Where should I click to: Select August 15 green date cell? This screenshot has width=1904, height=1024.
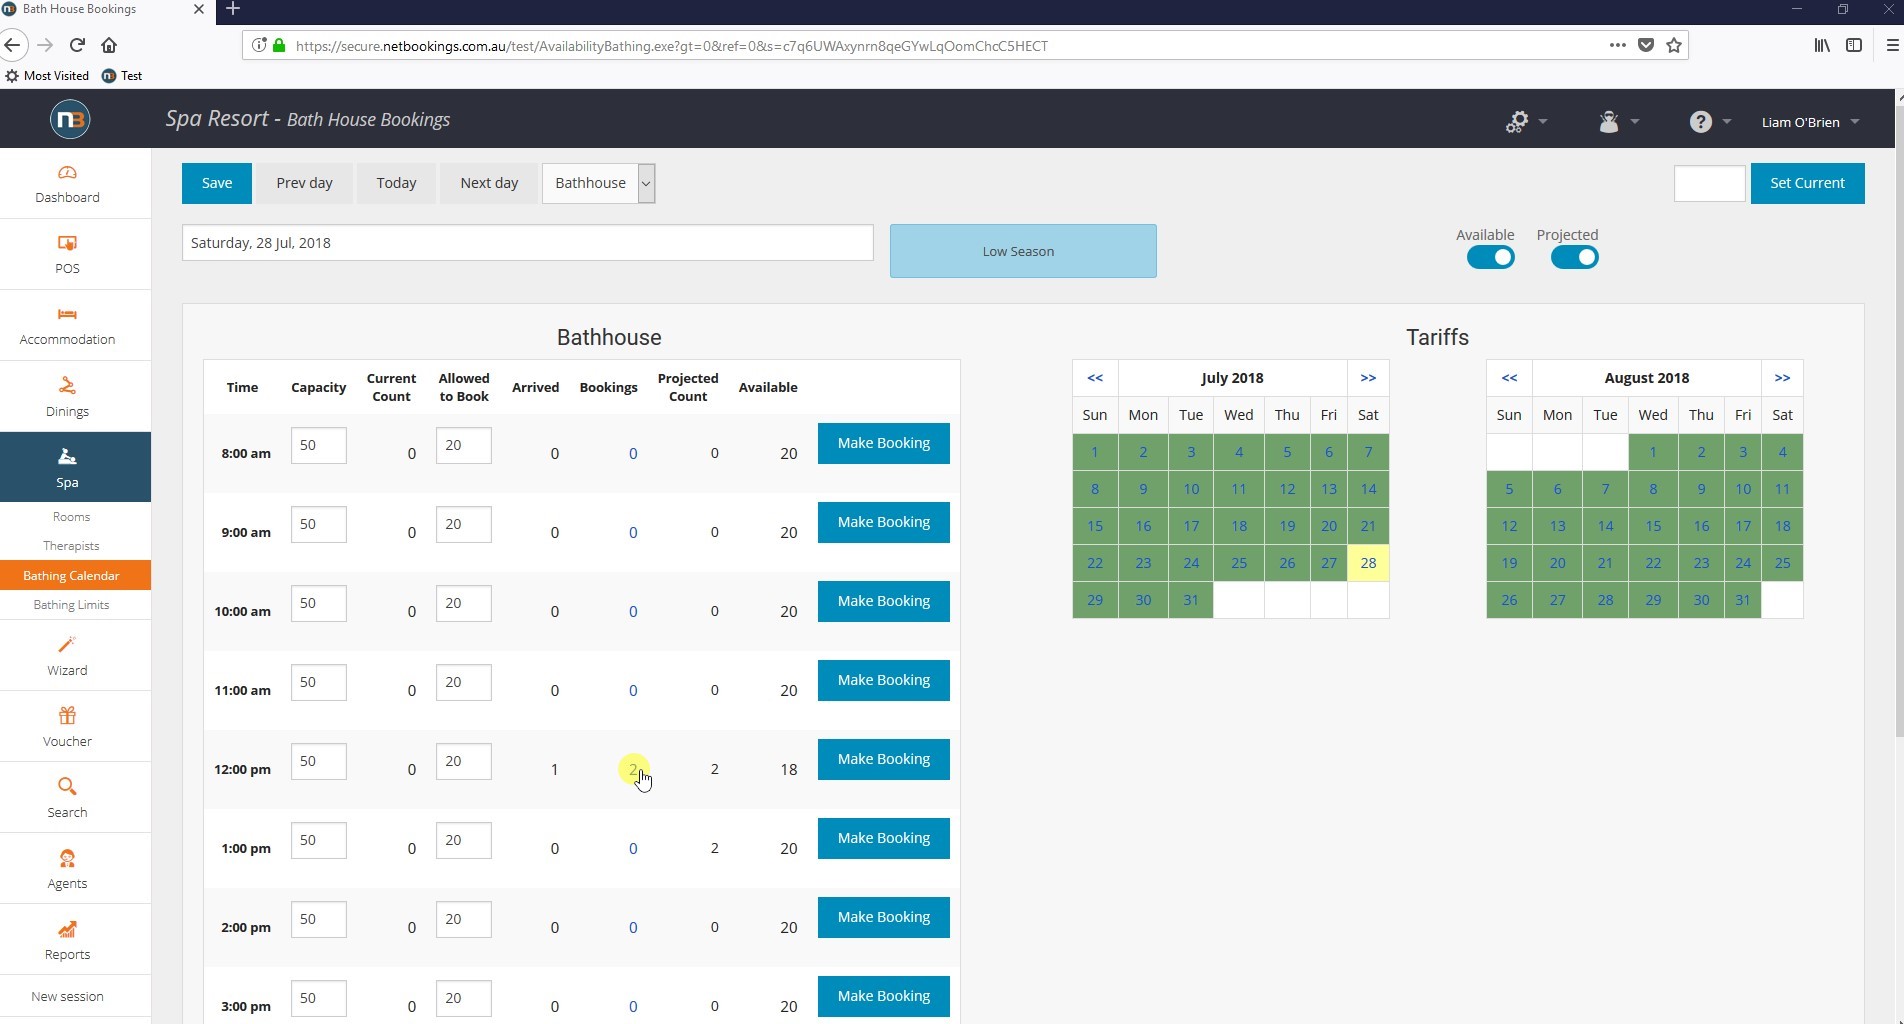click(1653, 526)
